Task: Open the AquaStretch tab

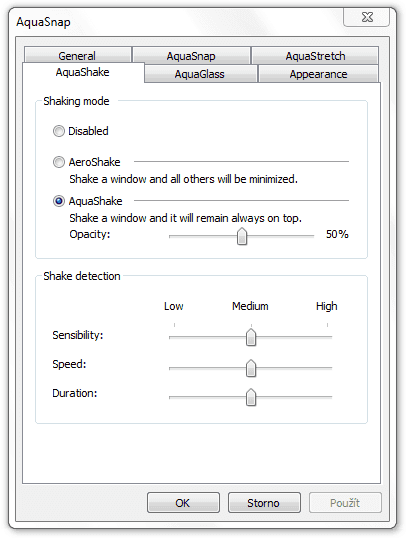Action: (x=315, y=55)
